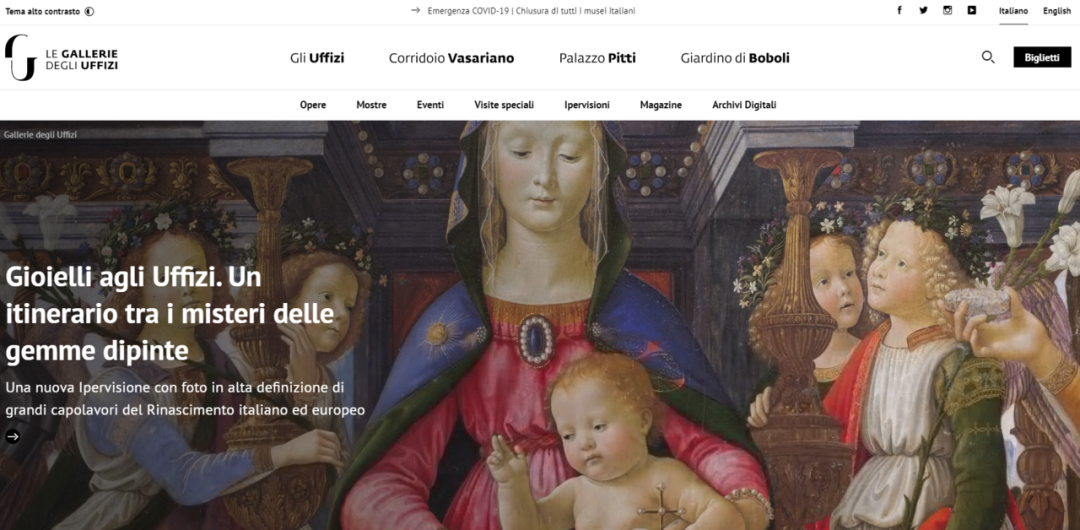1080x530 pixels.
Task: Open the Instagram social icon
Action: pos(947,10)
